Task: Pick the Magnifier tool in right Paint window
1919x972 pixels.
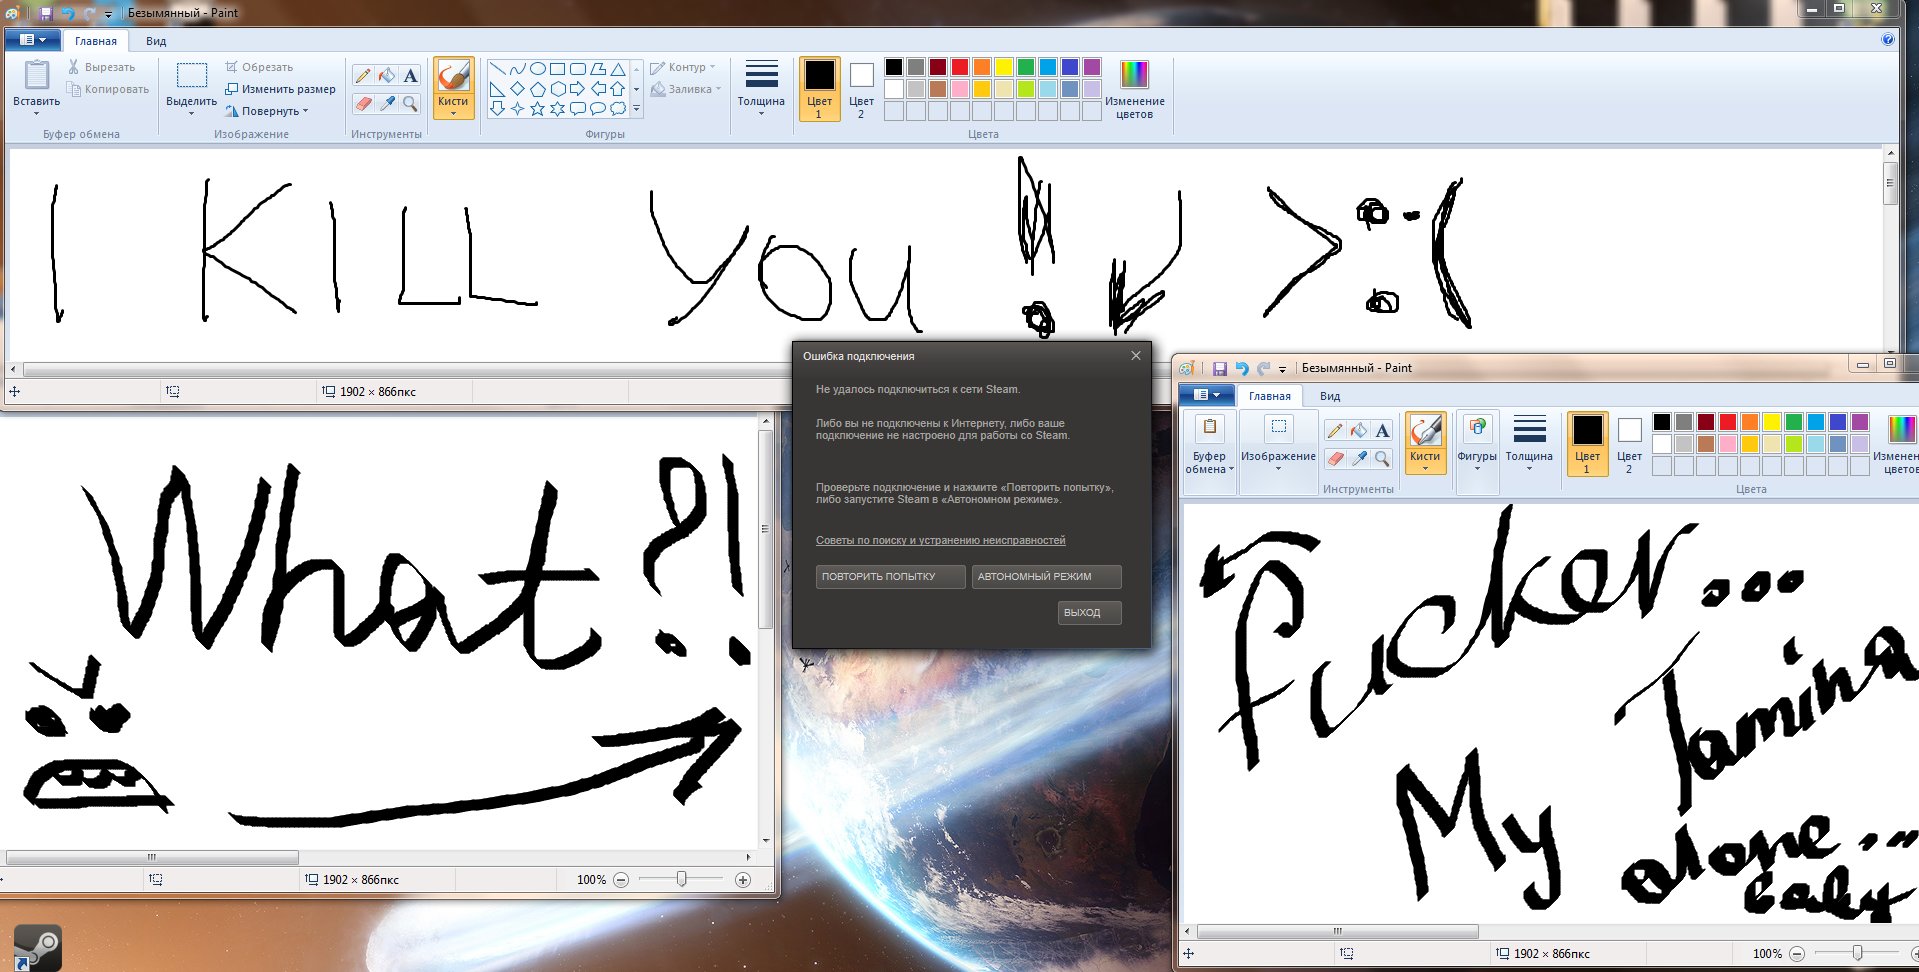Action: coord(1382,458)
